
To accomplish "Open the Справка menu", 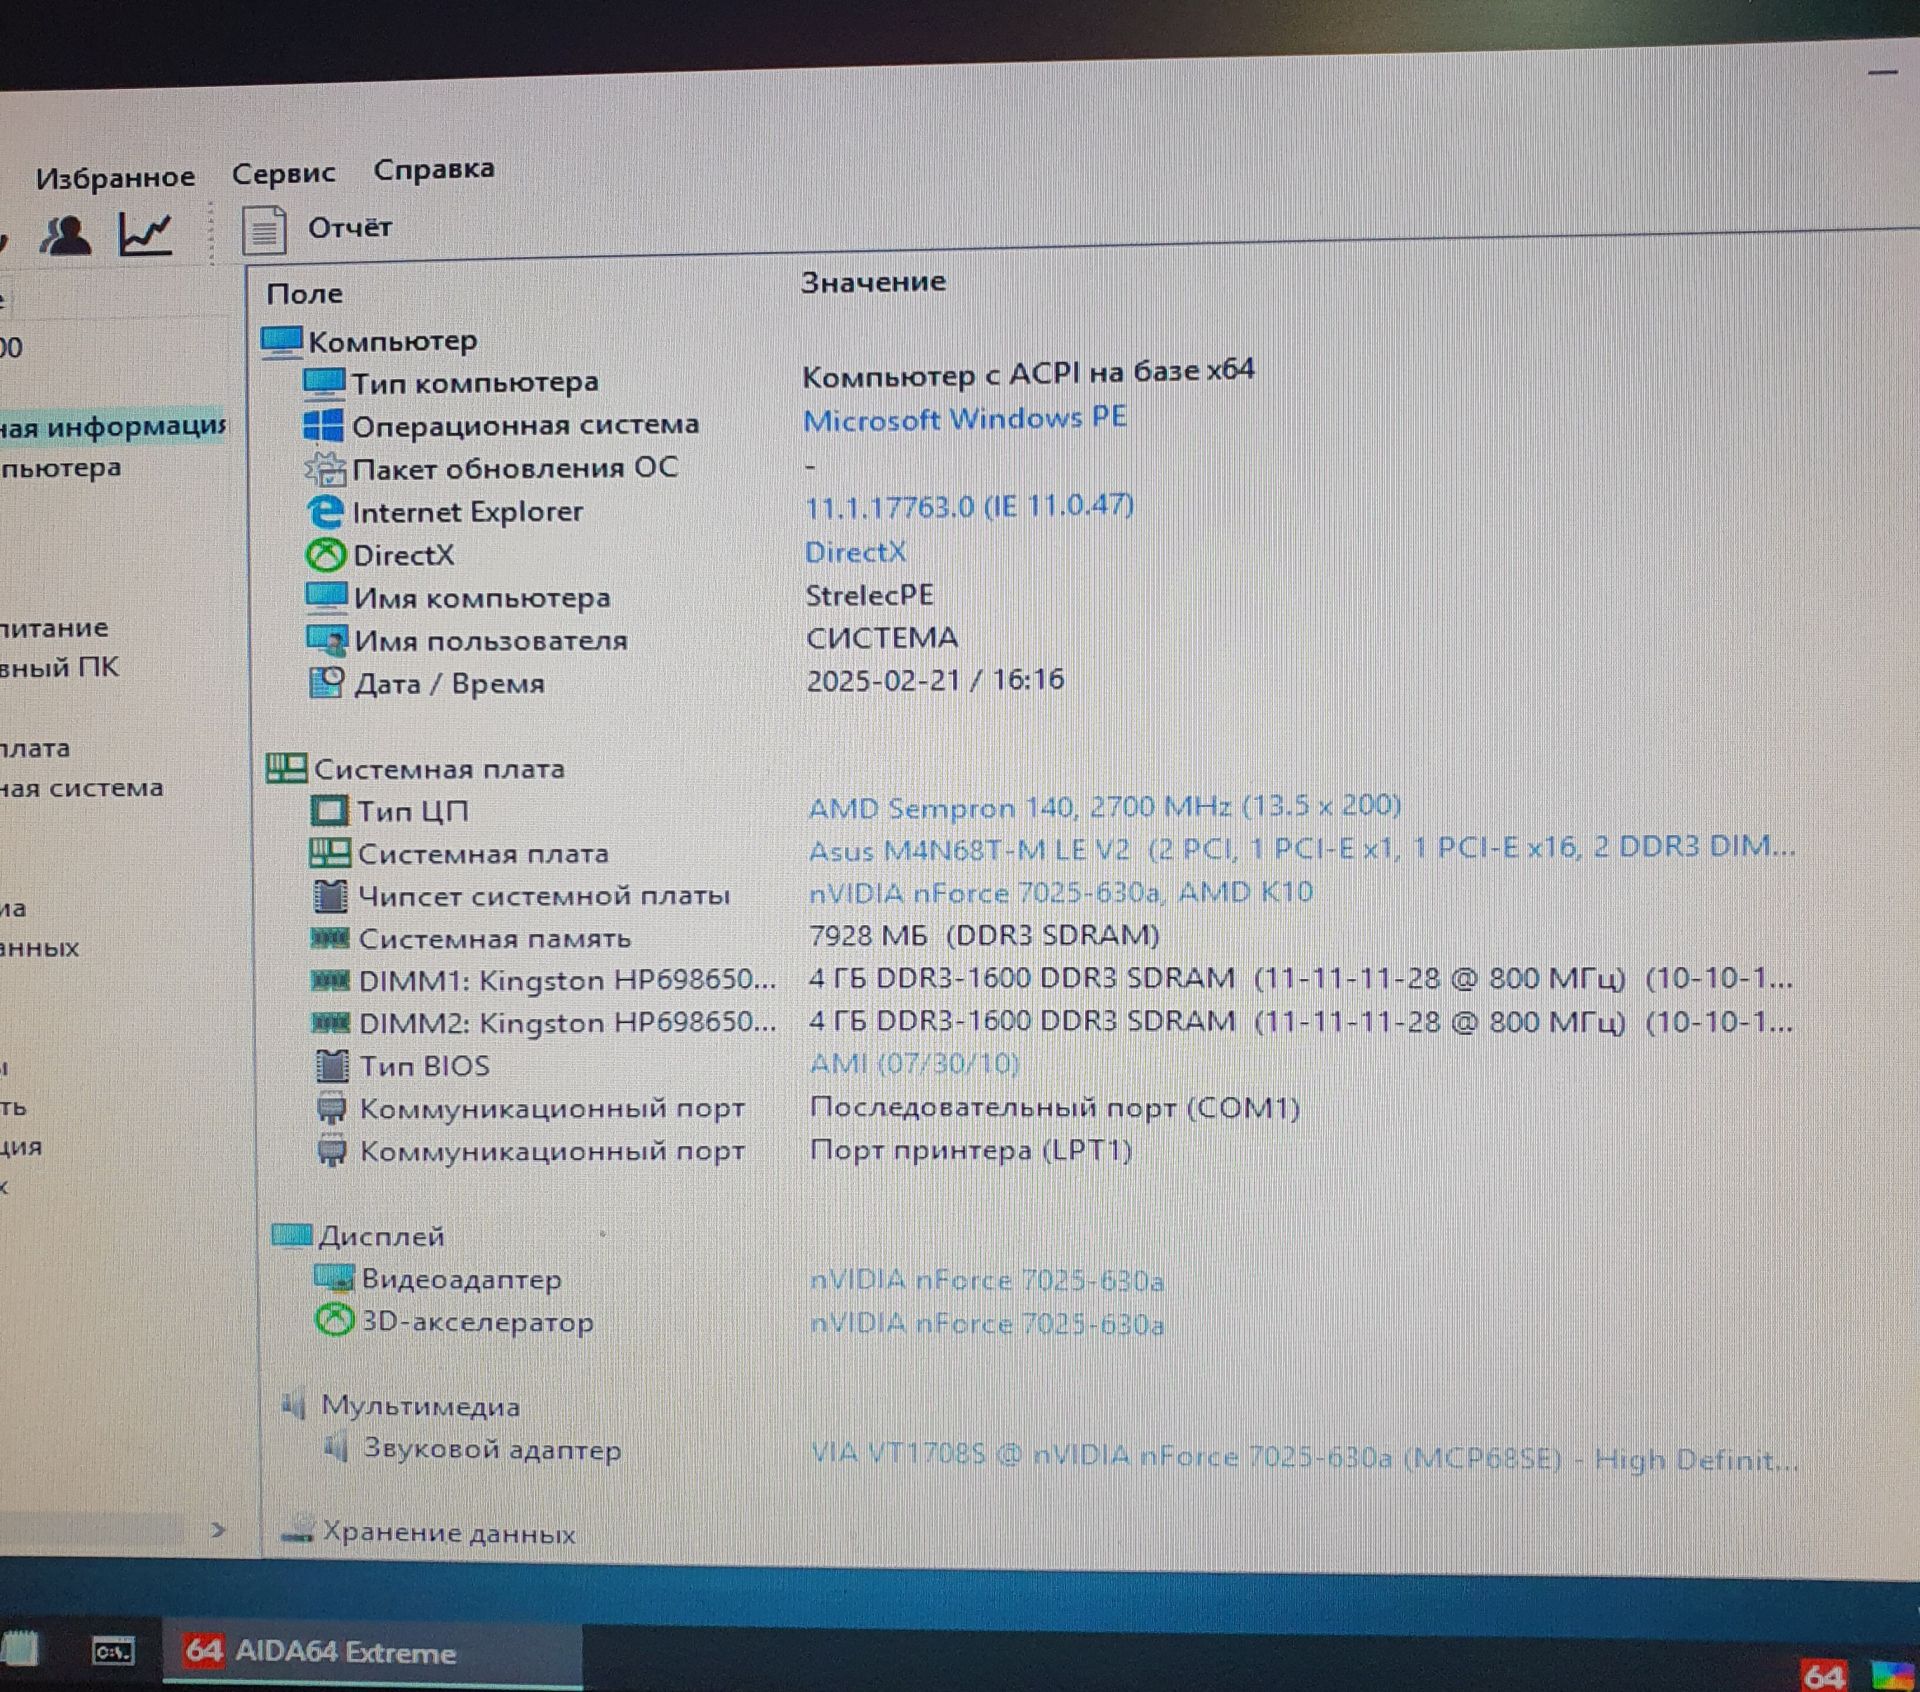I will [x=434, y=169].
